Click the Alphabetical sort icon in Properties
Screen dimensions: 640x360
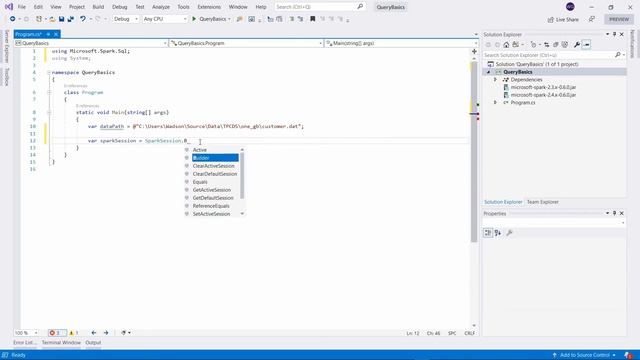[498, 233]
